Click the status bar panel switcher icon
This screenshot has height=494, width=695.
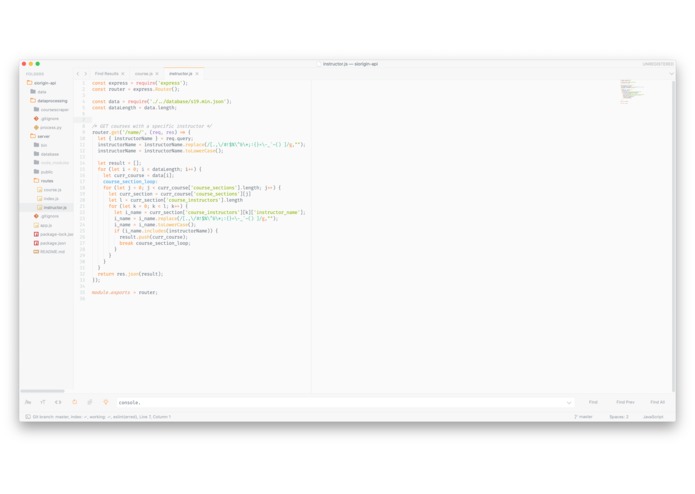pos(27,416)
